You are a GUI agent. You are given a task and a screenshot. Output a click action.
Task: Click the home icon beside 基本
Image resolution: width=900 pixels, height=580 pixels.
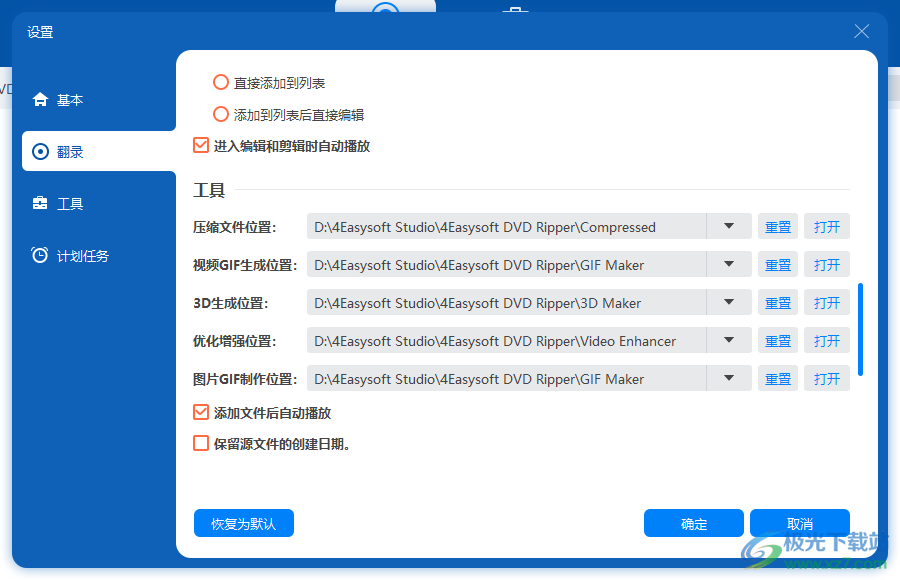pyautogui.click(x=40, y=99)
